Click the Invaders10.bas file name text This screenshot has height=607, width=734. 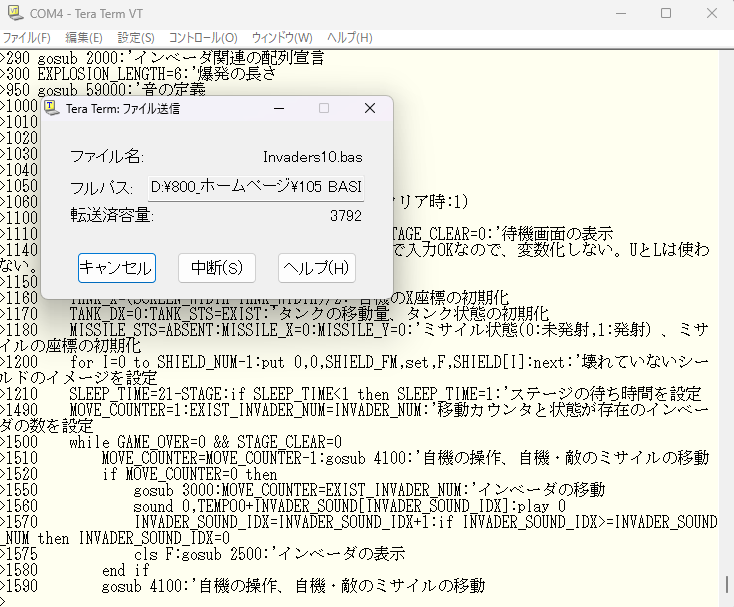(x=312, y=157)
